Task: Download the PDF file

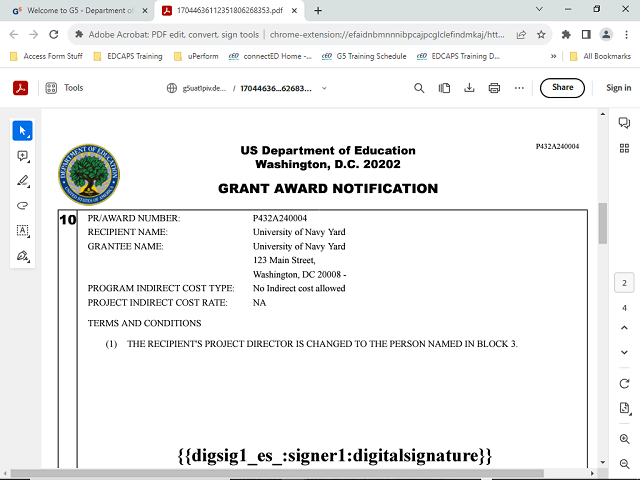Action: coord(469,88)
